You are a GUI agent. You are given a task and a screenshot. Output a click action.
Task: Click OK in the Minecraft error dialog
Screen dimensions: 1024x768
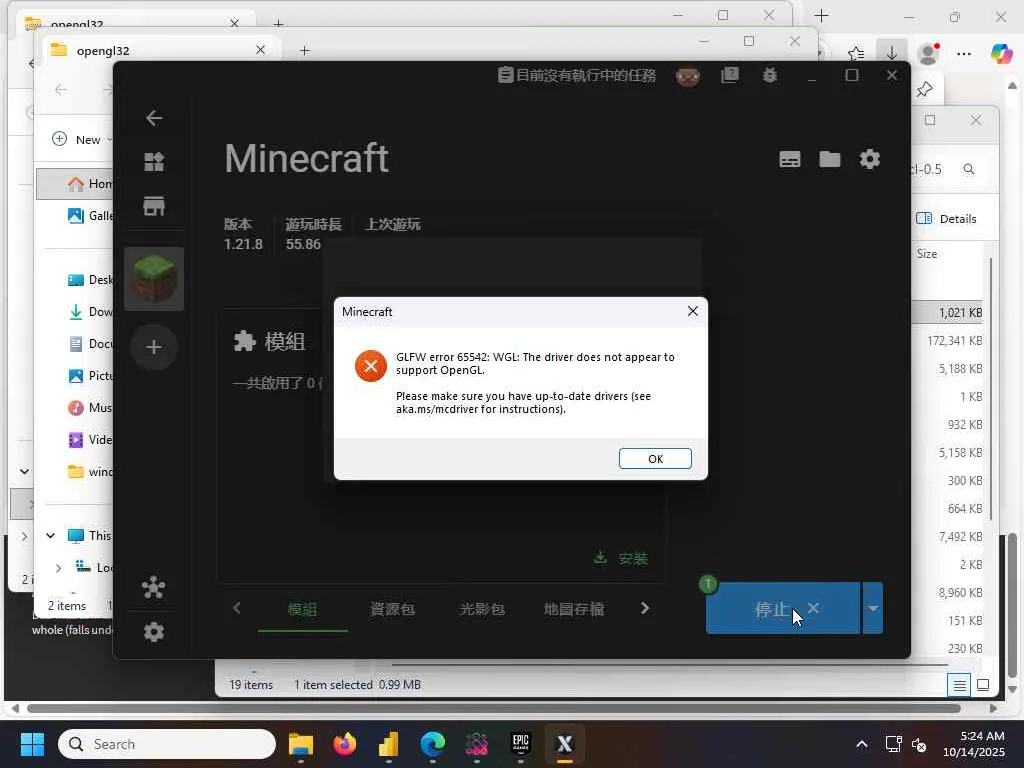[x=655, y=458]
